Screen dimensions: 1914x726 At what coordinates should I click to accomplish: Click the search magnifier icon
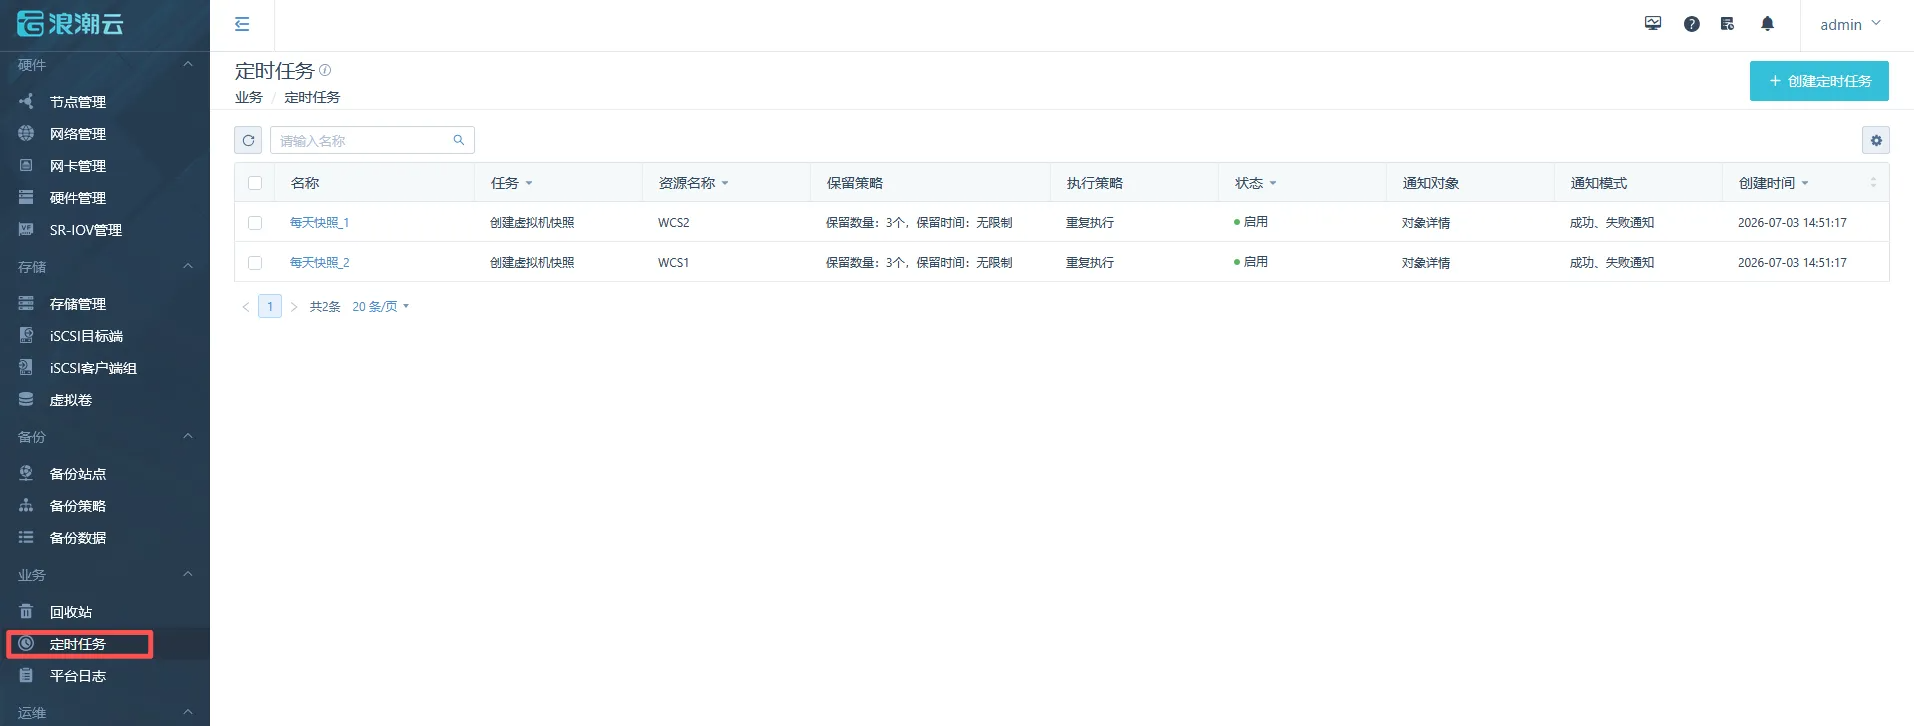pyautogui.click(x=458, y=140)
